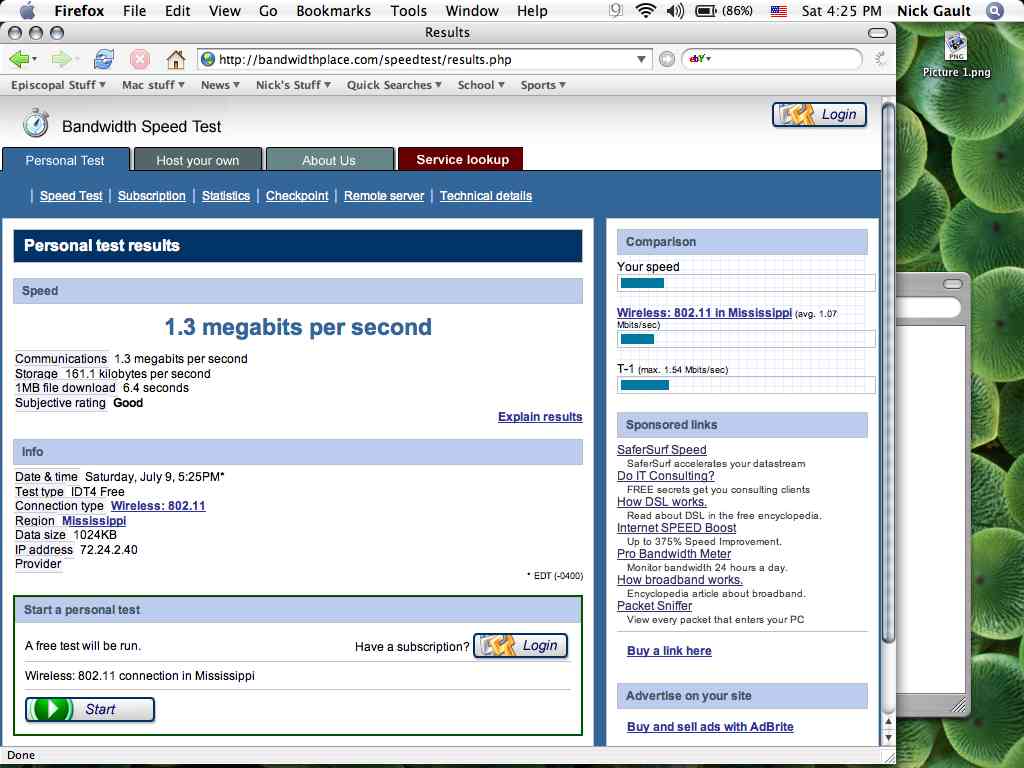Open the Remote server link

384,196
